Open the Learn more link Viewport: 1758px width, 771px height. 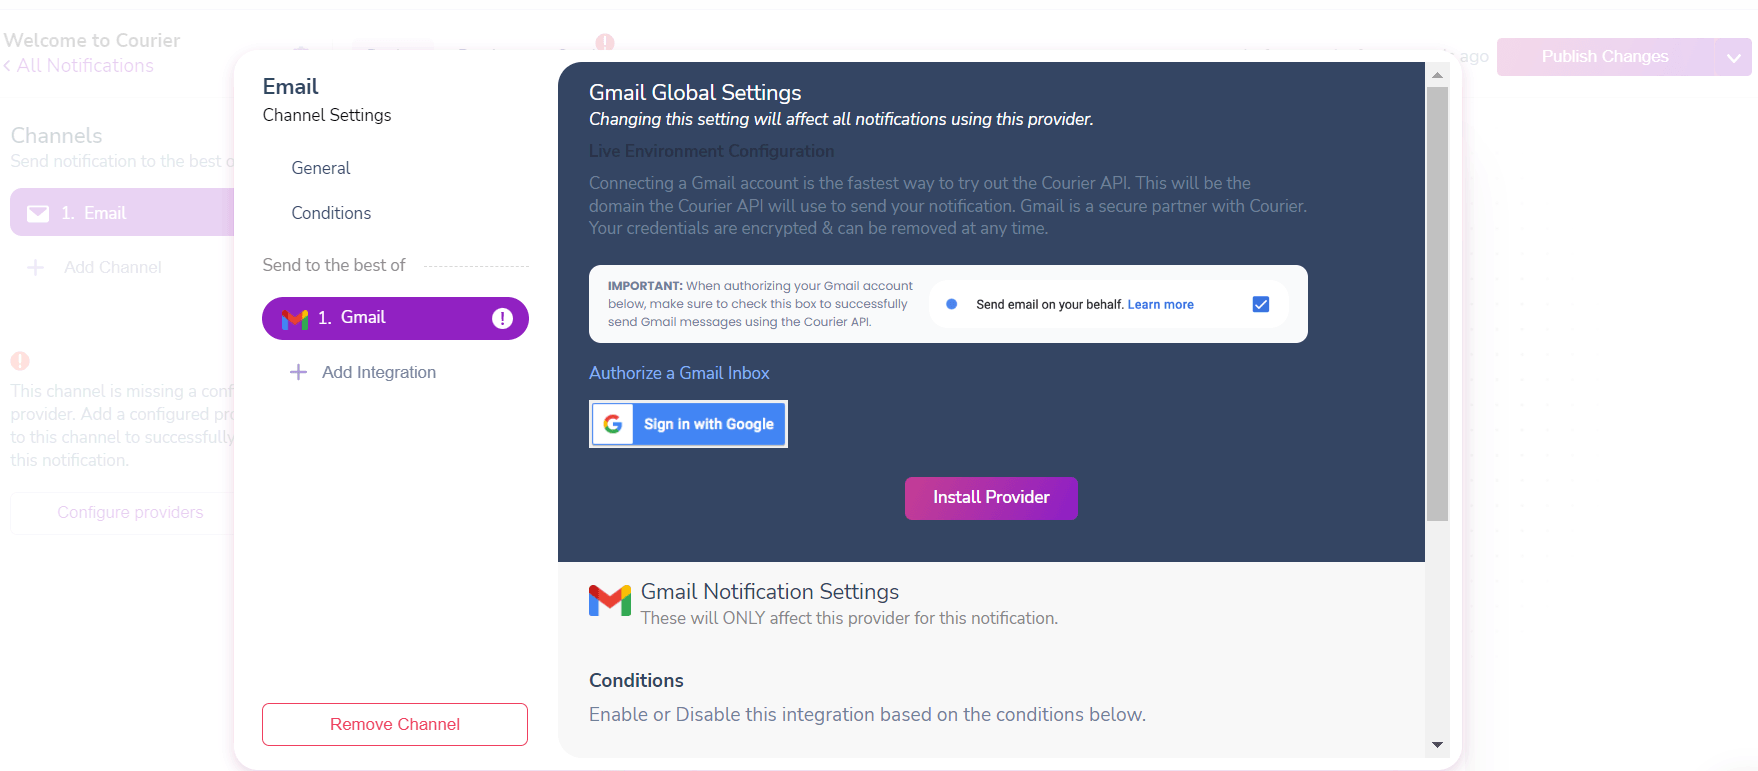pos(1159,304)
